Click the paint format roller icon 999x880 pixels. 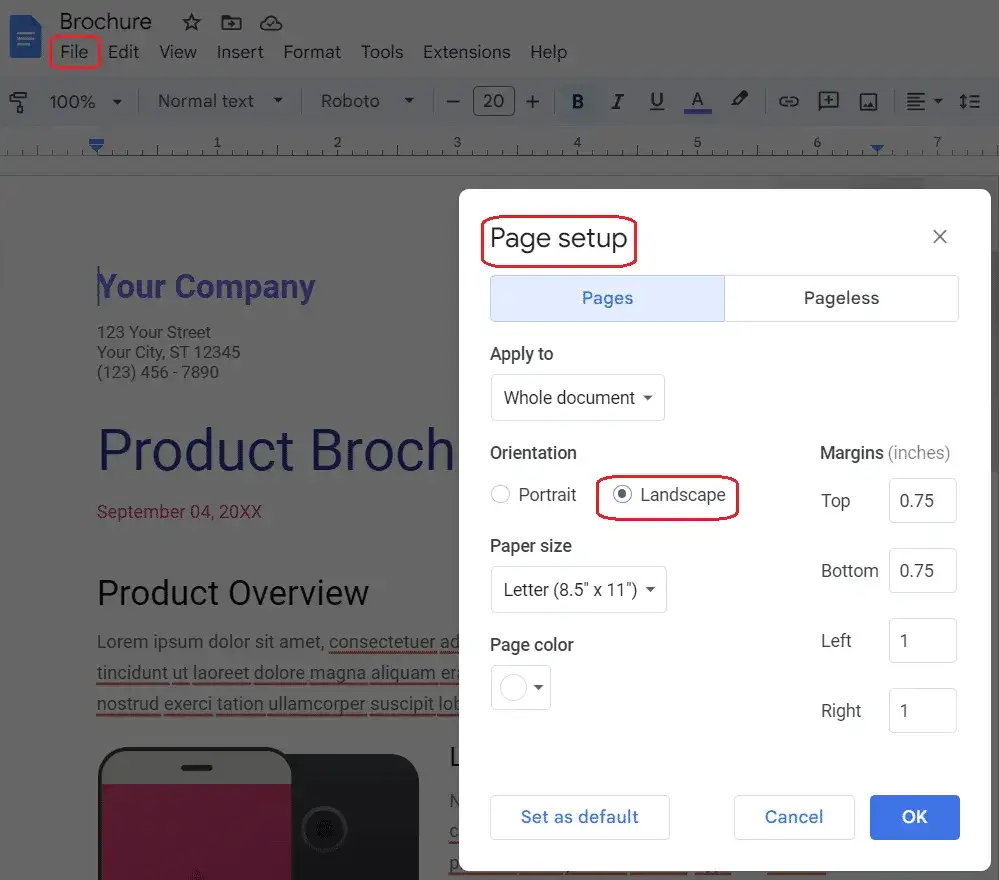click(x=18, y=101)
